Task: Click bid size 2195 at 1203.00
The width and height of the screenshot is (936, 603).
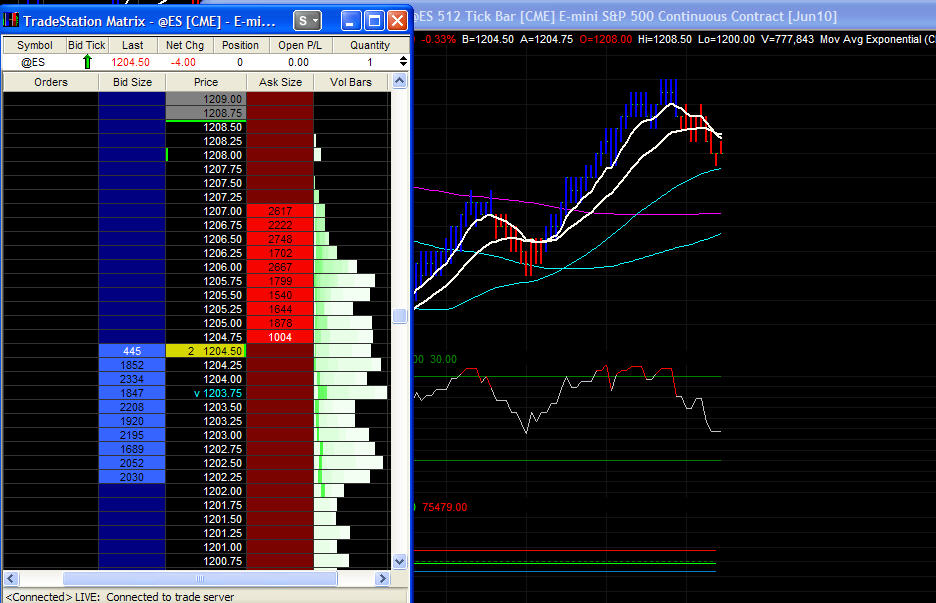Action: [132, 435]
